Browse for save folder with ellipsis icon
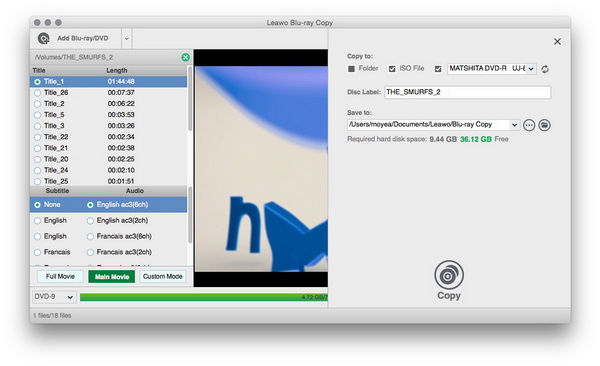Viewport: 600px width, 366px height. point(529,125)
